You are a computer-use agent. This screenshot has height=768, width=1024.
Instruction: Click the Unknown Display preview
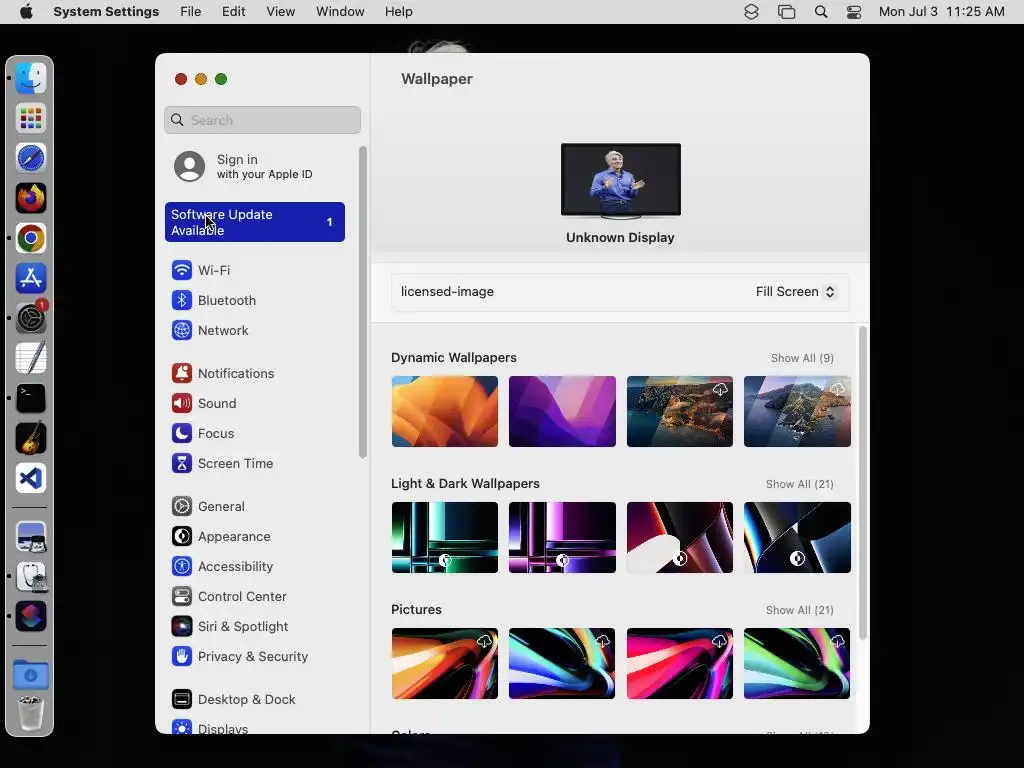coord(620,180)
